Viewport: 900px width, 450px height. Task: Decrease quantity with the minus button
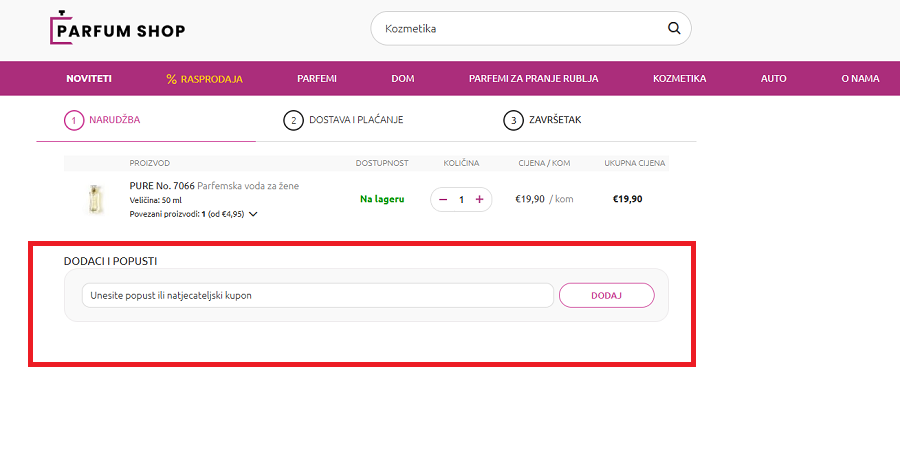[444, 199]
